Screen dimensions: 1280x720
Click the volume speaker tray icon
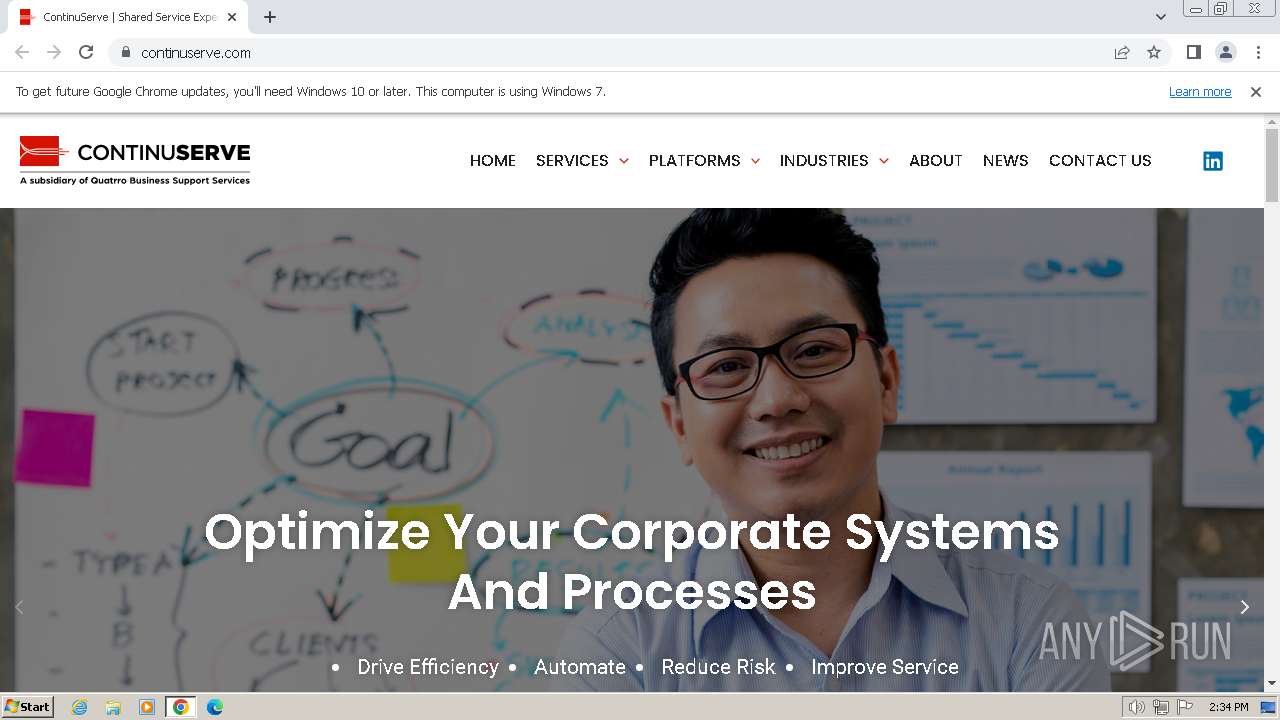pos(1137,707)
